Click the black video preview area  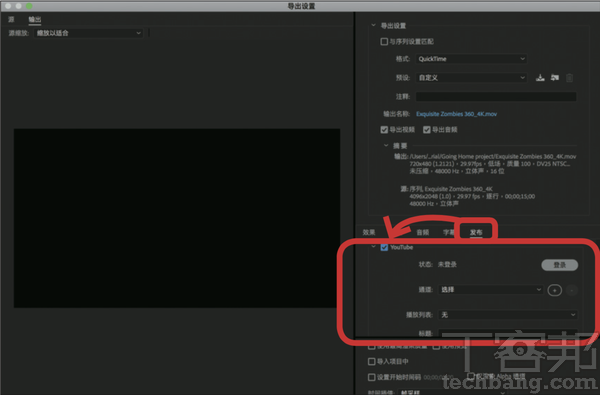(x=177, y=218)
